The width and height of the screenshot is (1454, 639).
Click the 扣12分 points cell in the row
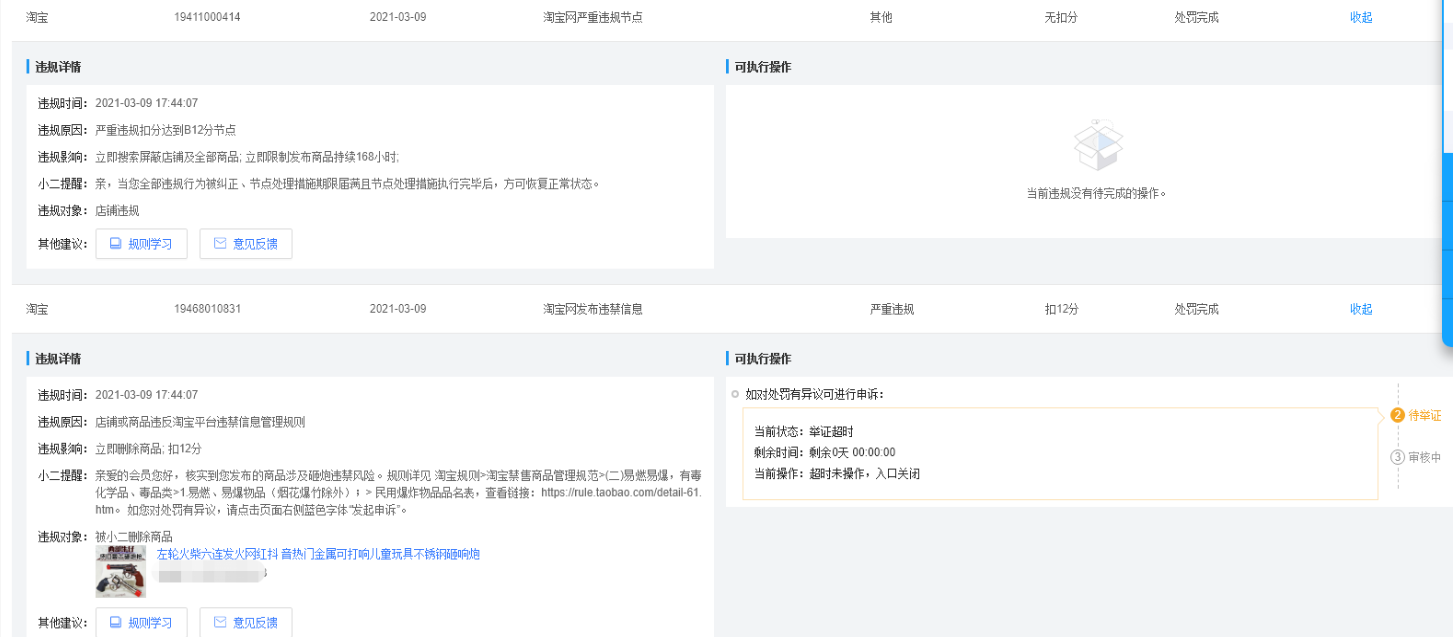[1061, 309]
